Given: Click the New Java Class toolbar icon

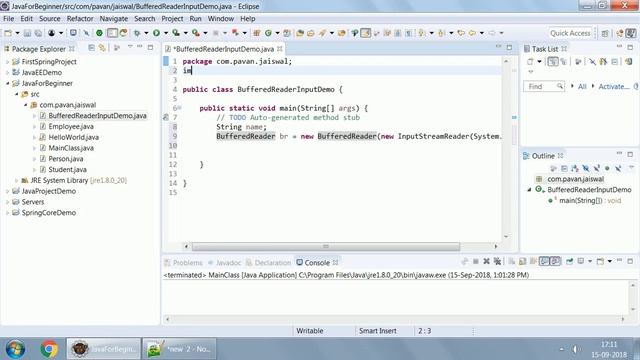Looking at the screenshot, I should (x=268, y=33).
